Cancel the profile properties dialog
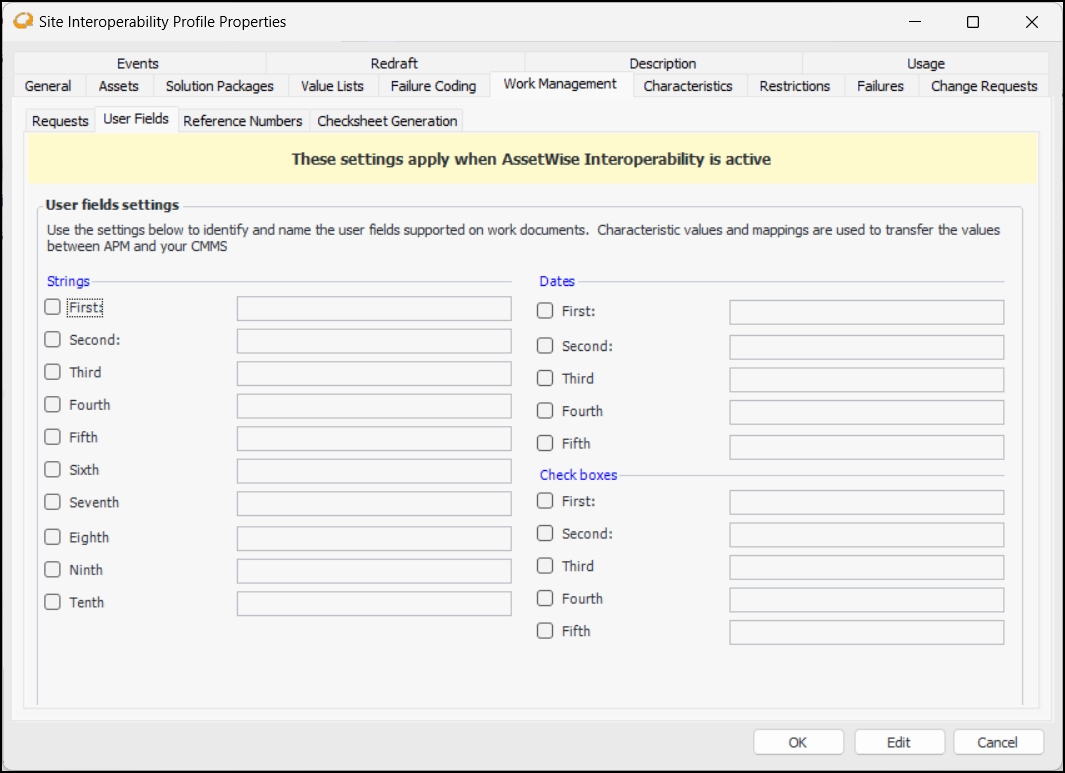The width and height of the screenshot is (1065, 773). [x=997, y=742]
